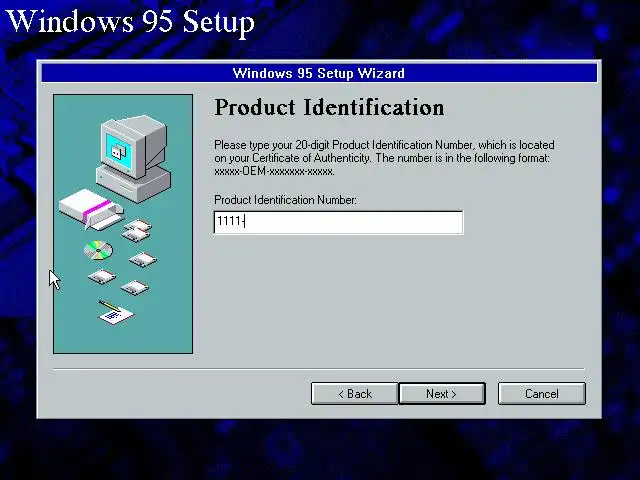The image size is (640, 480).
Task: Click the 'Product Identification Number:' label
Action: [x=285, y=200]
